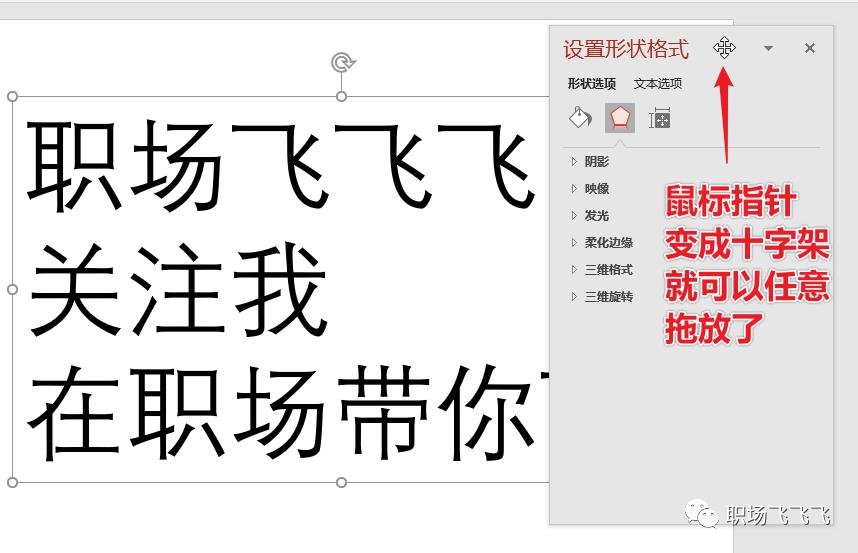
Task: Expand the 发光 section
Action: click(x=596, y=215)
